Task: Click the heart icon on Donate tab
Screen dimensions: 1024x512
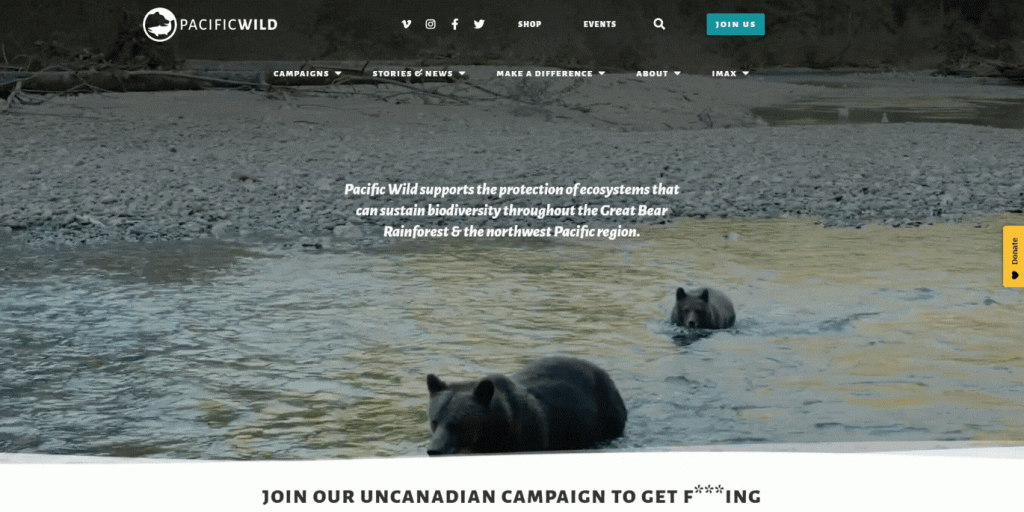Action: click(x=1014, y=275)
